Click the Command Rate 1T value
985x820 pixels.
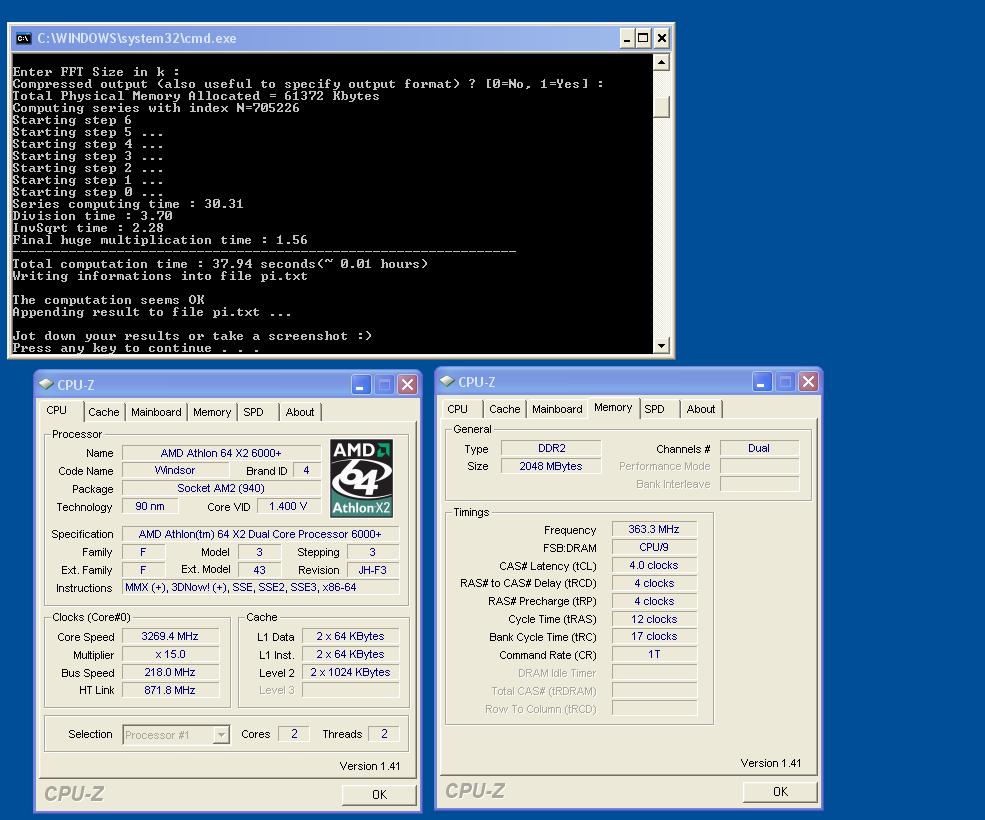tap(654, 655)
